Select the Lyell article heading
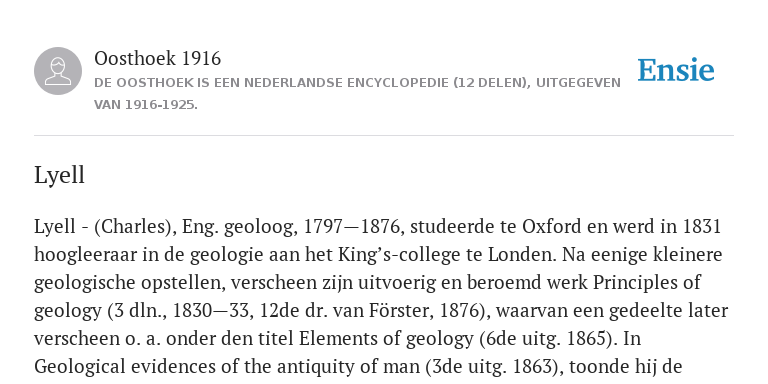Image resolution: width=768 pixels, height=384 pixels. [x=59, y=175]
